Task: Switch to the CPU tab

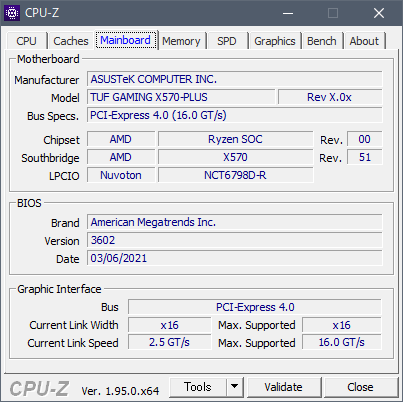Action: (26, 41)
